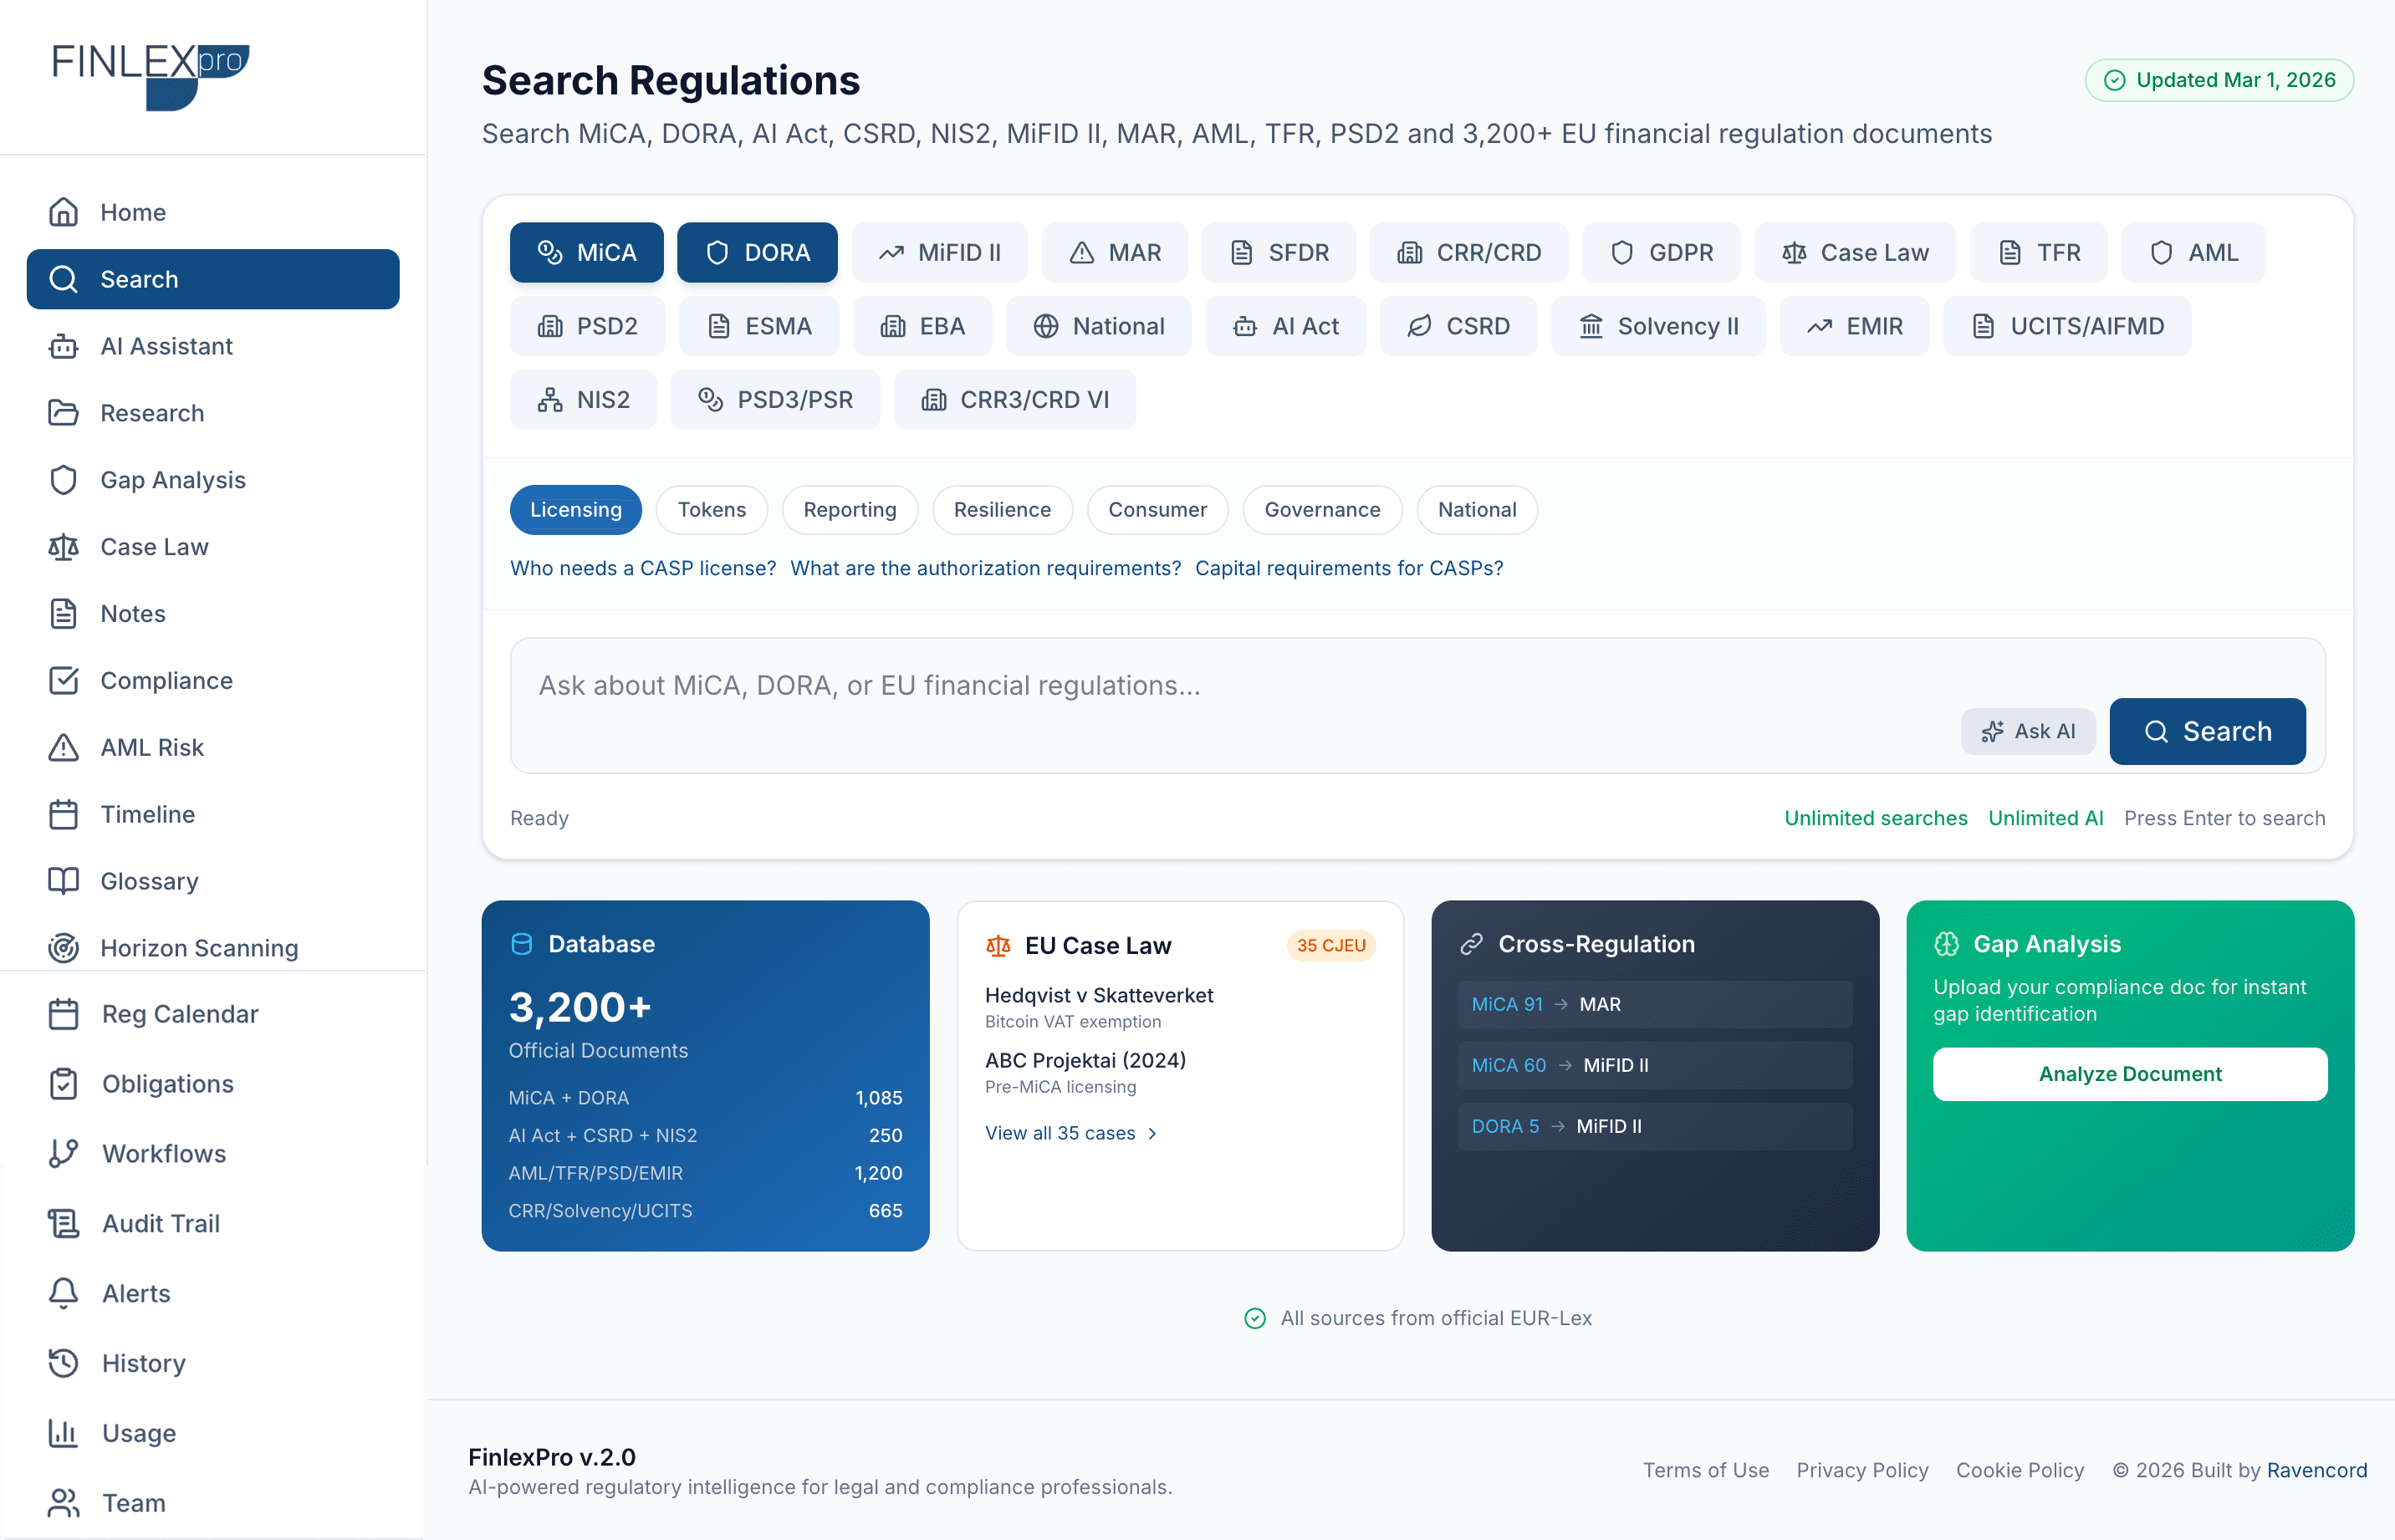This screenshot has height=1540, width=2395.
Task: Switch to the Tokens topic tab
Action: (711, 509)
